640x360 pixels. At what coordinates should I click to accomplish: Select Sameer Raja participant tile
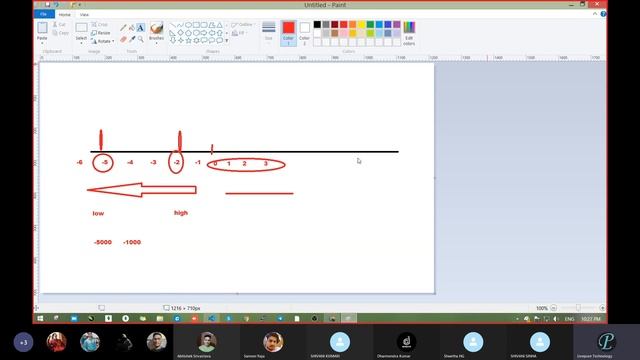pos(273,342)
